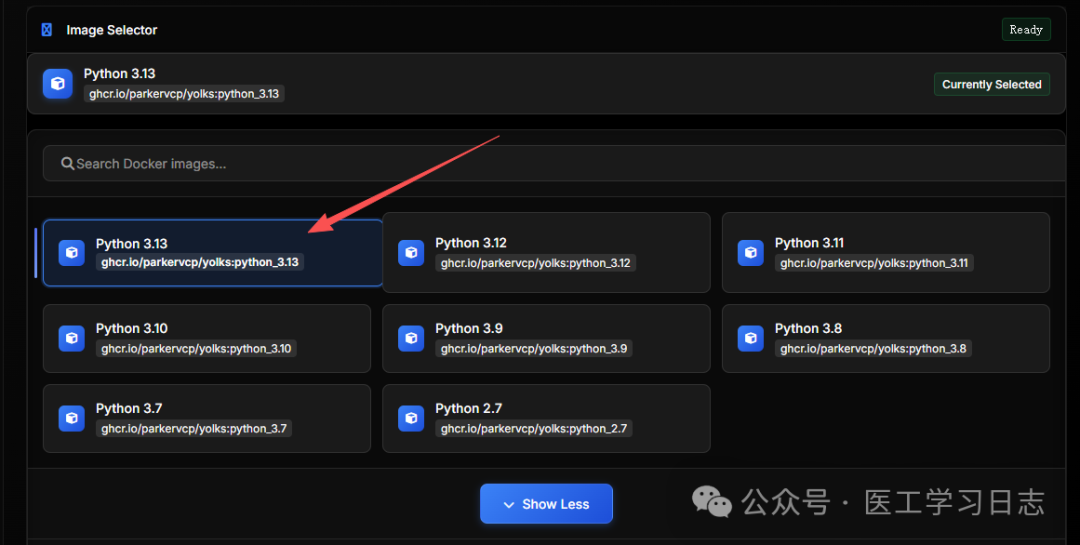Screen dimensions: 1080x545
Task: Click the Python 3.8 cube icon
Action: tap(751, 338)
